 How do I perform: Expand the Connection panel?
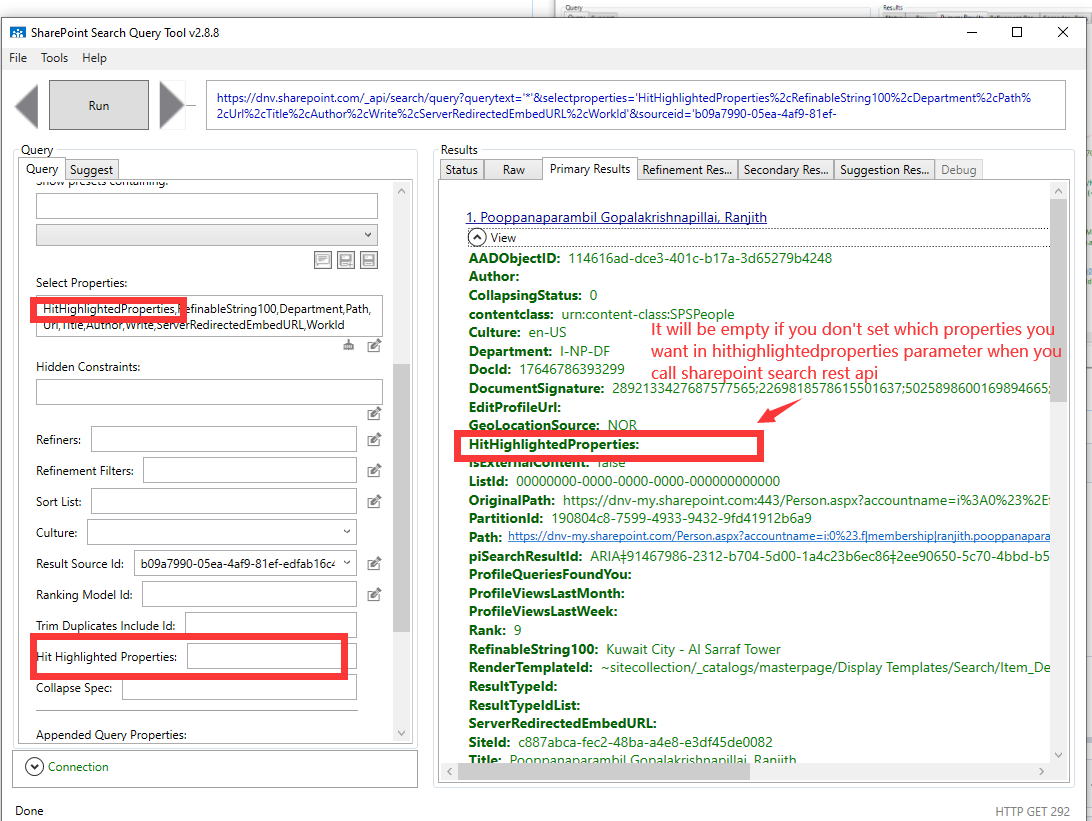[34, 767]
